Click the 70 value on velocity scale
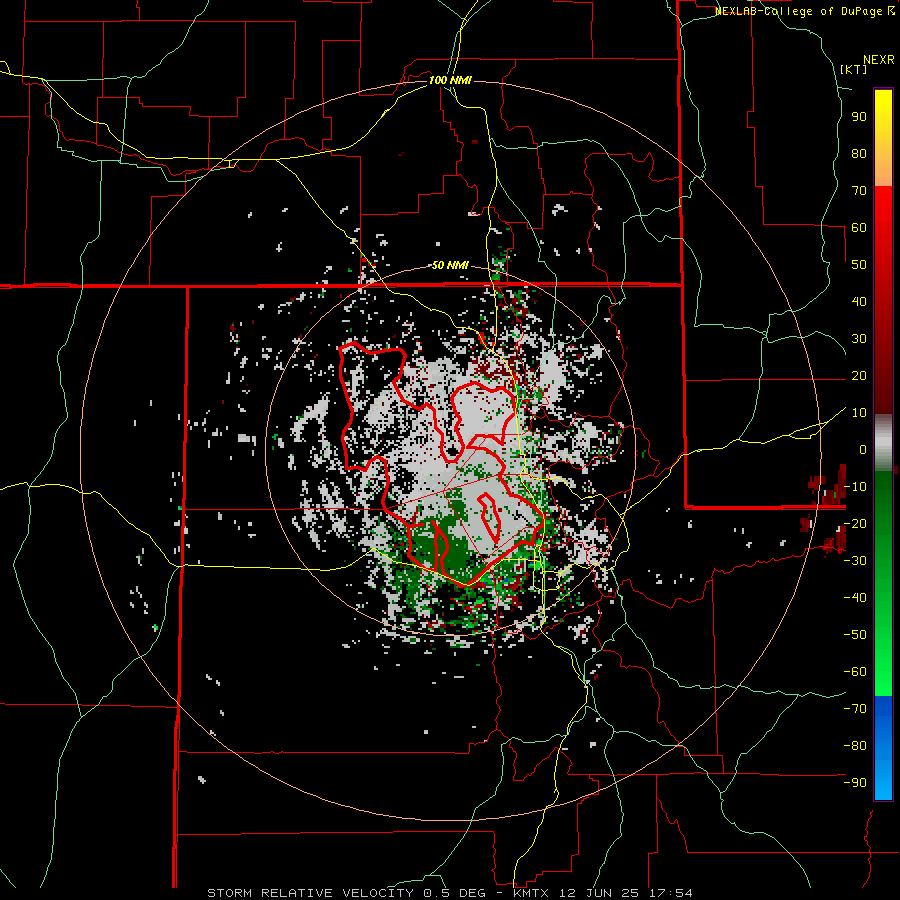Image resolution: width=900 pixels, height=900 pixels. (x=859, y=191)
